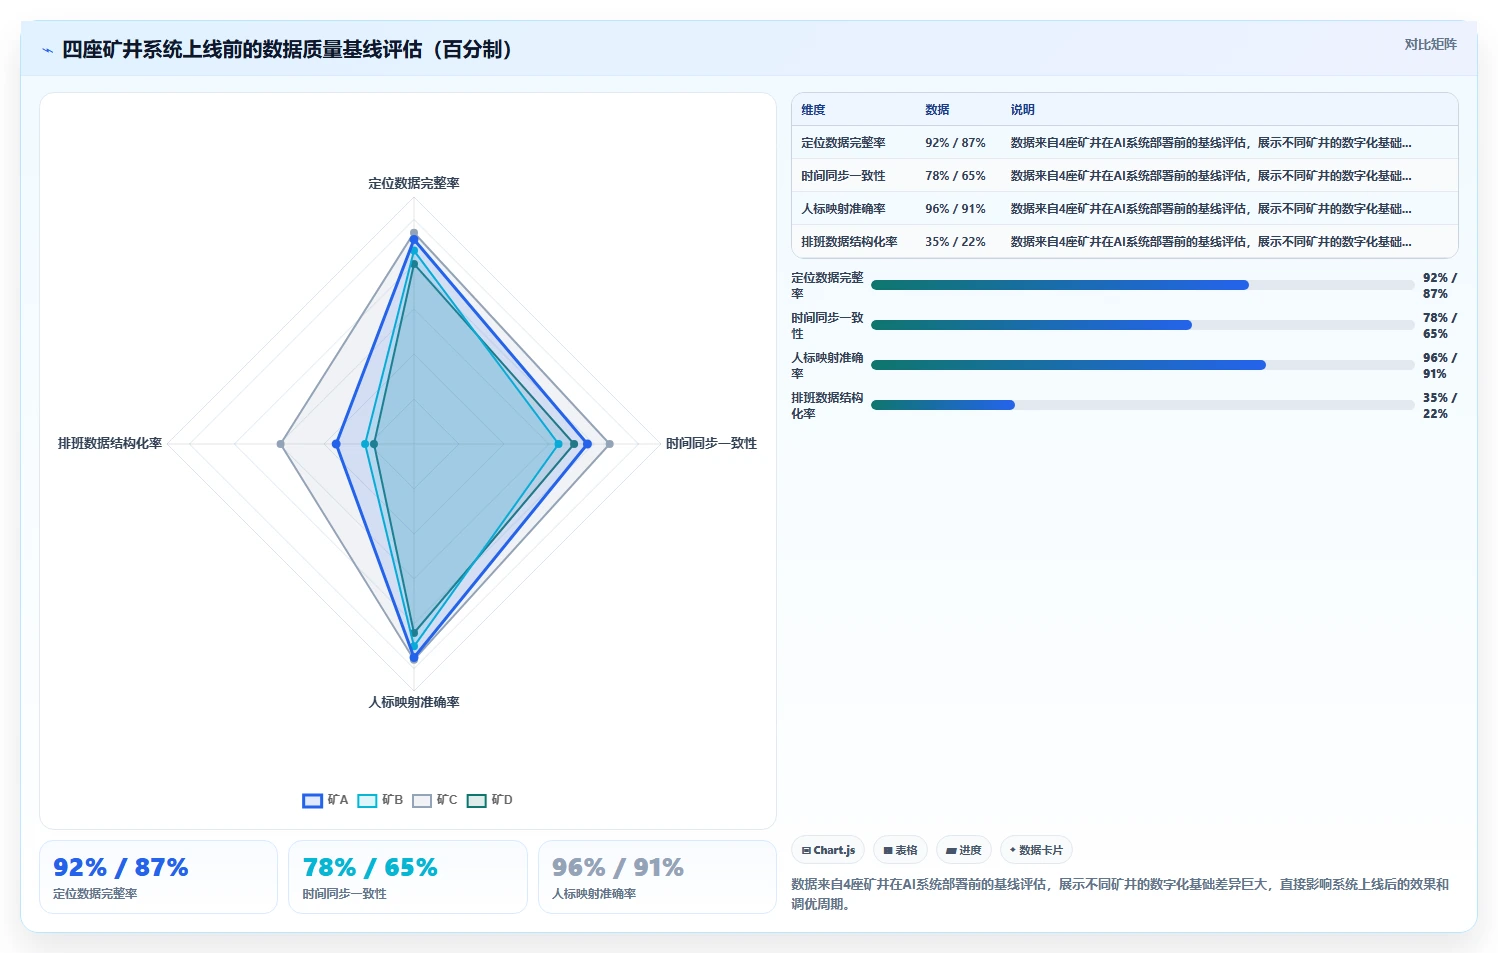
Task: Click the 排班数据结构化率 progress bar
Action: coord(1142,405)
